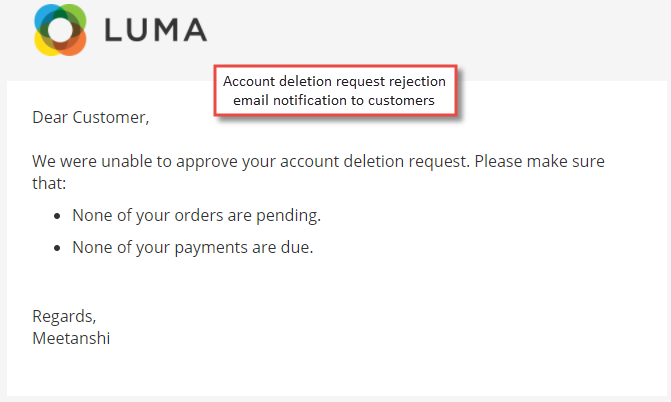Click the 'Dear Customer,' greeting line
The height and width of the screenshot is (402, 671).
[91, 117]
